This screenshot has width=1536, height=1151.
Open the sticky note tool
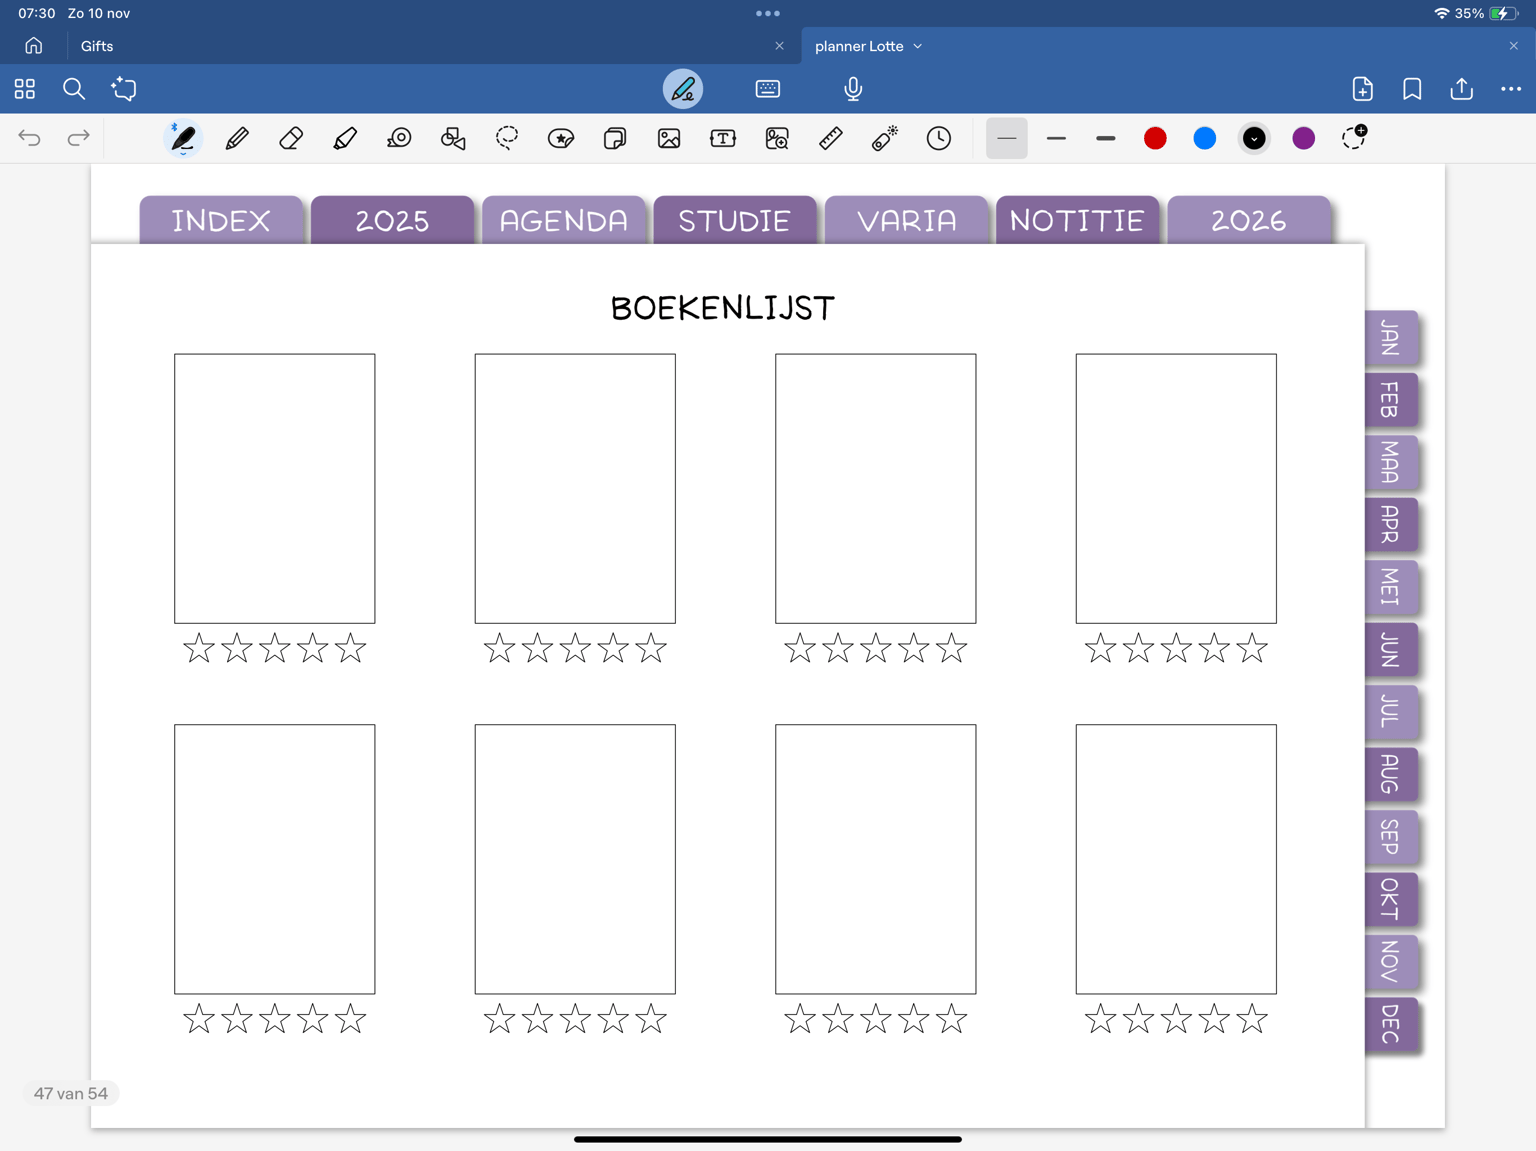(615, 138)
